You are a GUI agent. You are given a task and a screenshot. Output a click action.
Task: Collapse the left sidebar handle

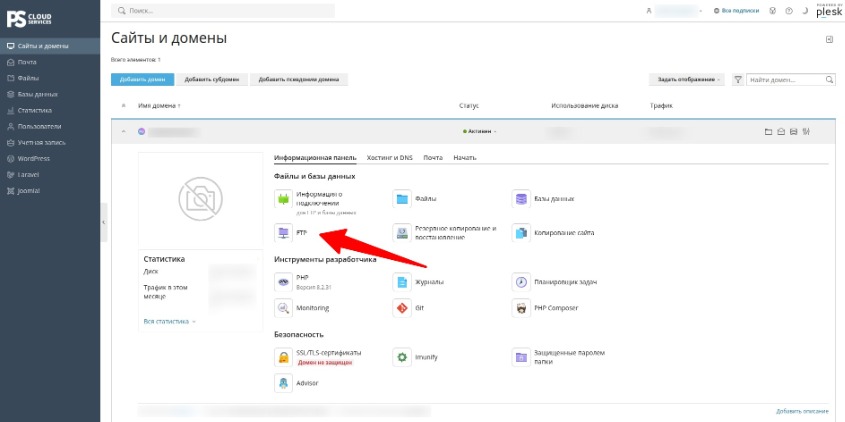coord(103,222)
